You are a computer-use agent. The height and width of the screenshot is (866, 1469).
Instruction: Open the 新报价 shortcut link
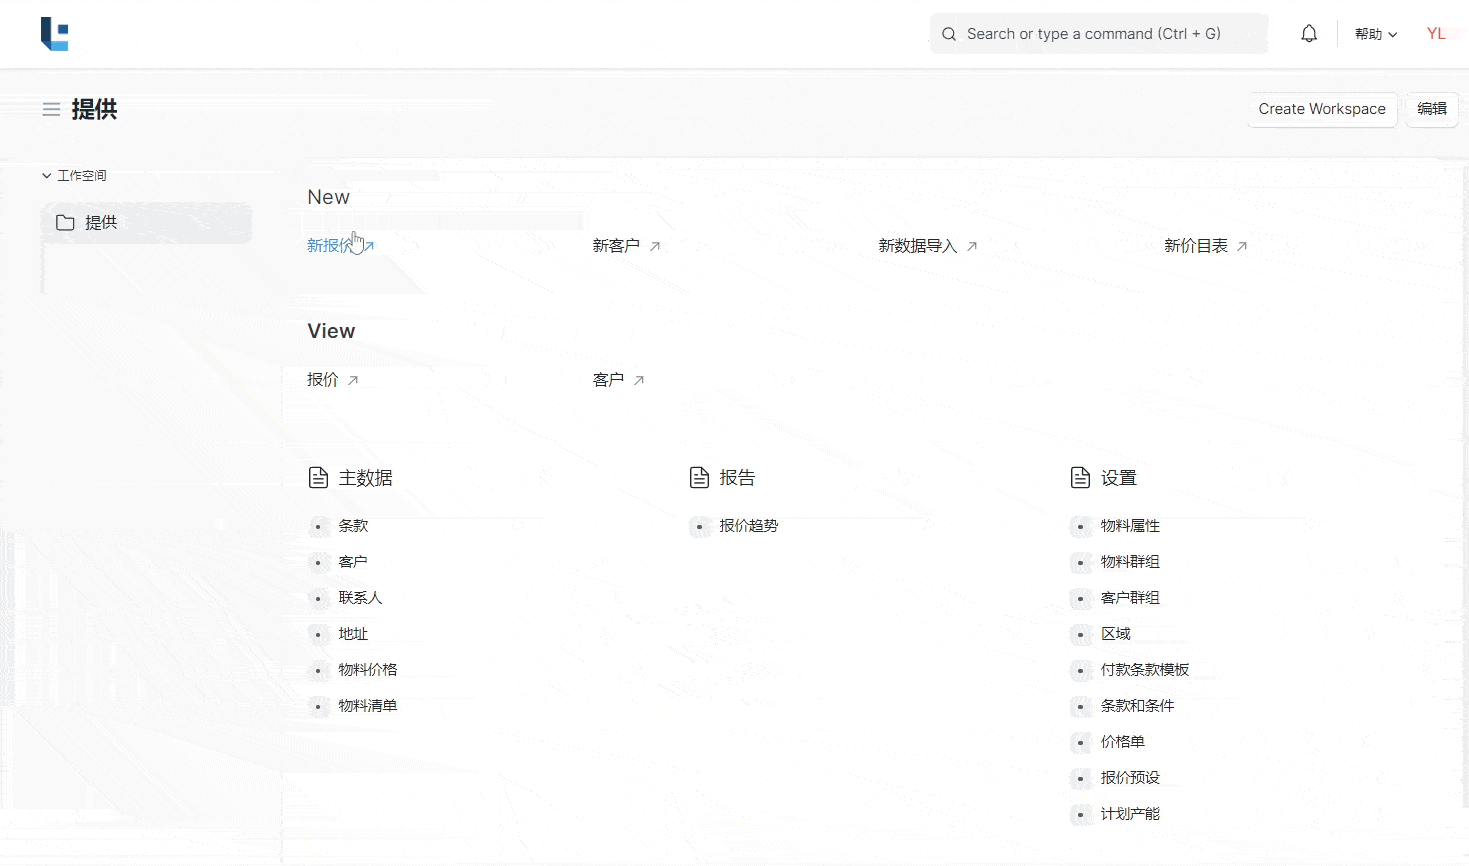330,246
